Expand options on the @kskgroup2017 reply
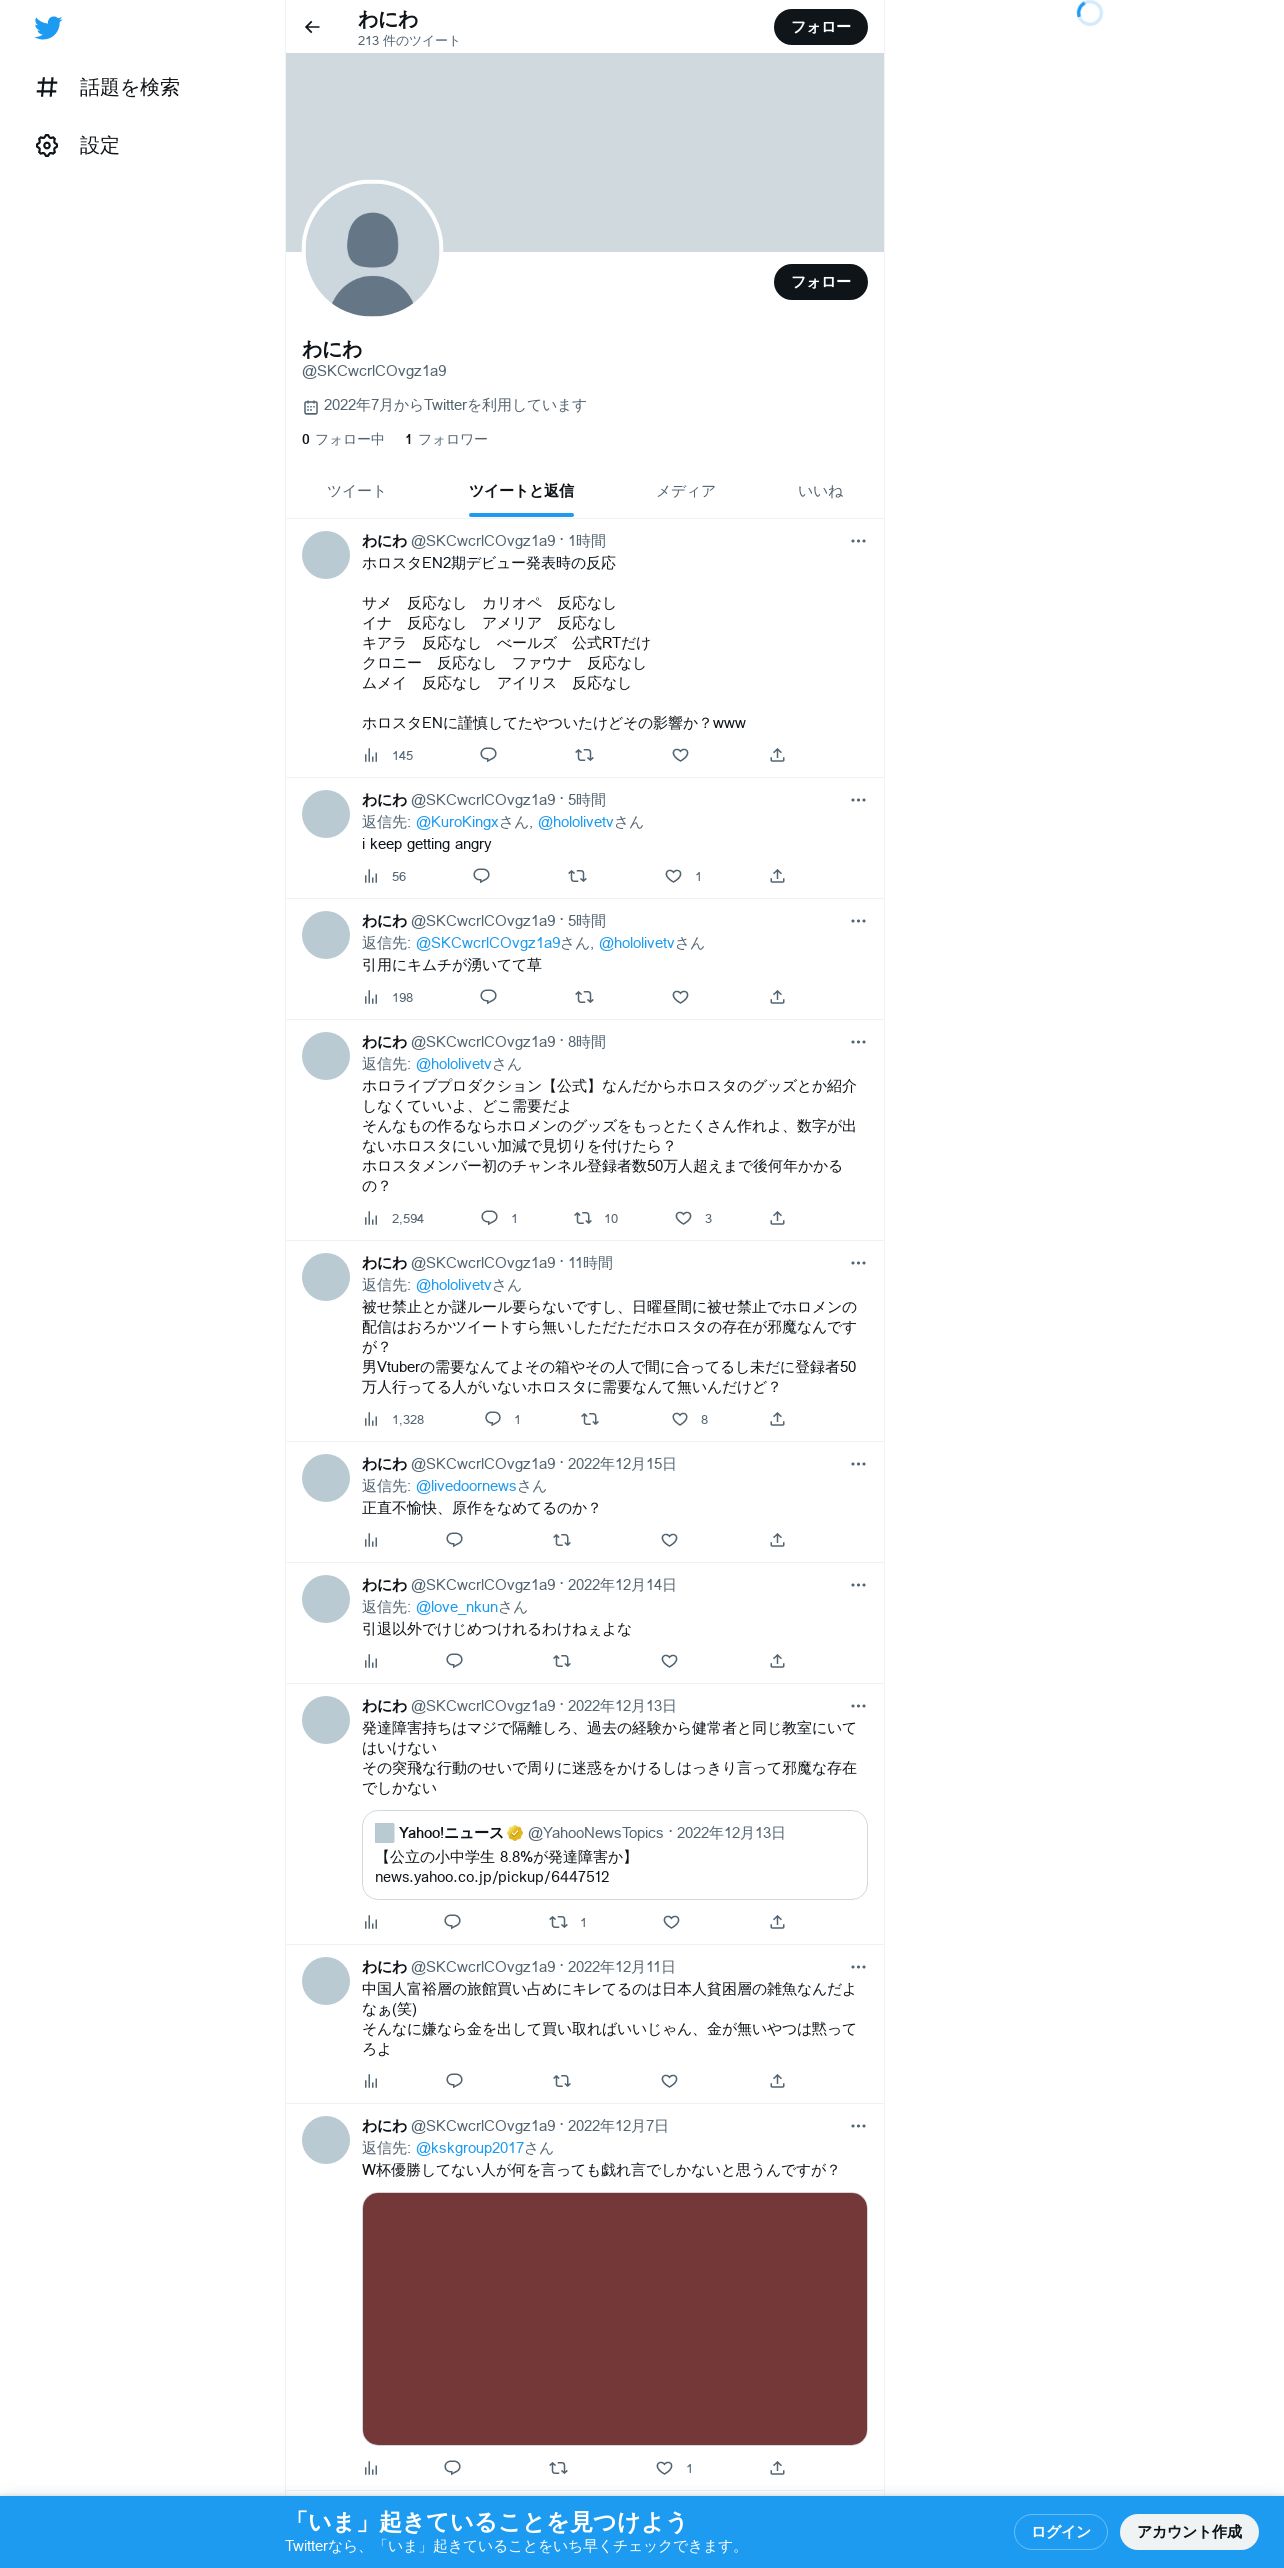Image resolution: width=1284 pixels, height=2568 pixels. pos(858,2126)
